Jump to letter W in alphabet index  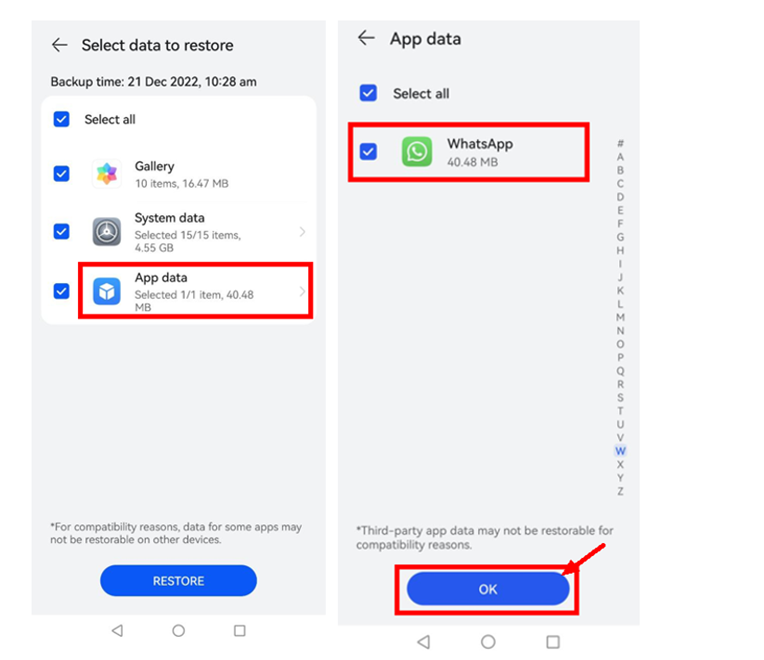tap(620, 451)
